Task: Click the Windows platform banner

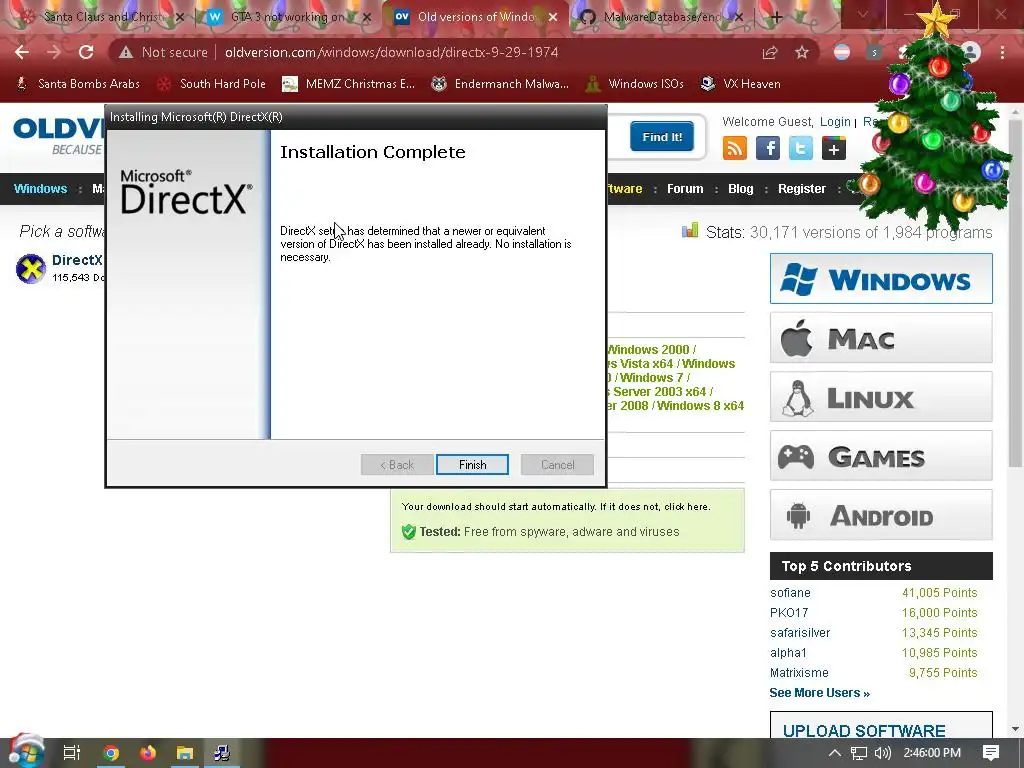Action: 881,279
